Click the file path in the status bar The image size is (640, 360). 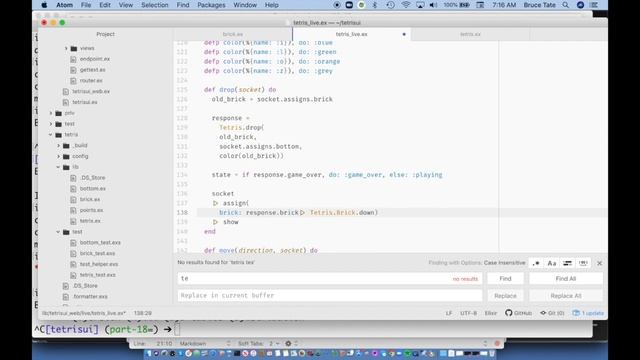tap(84, 313)
